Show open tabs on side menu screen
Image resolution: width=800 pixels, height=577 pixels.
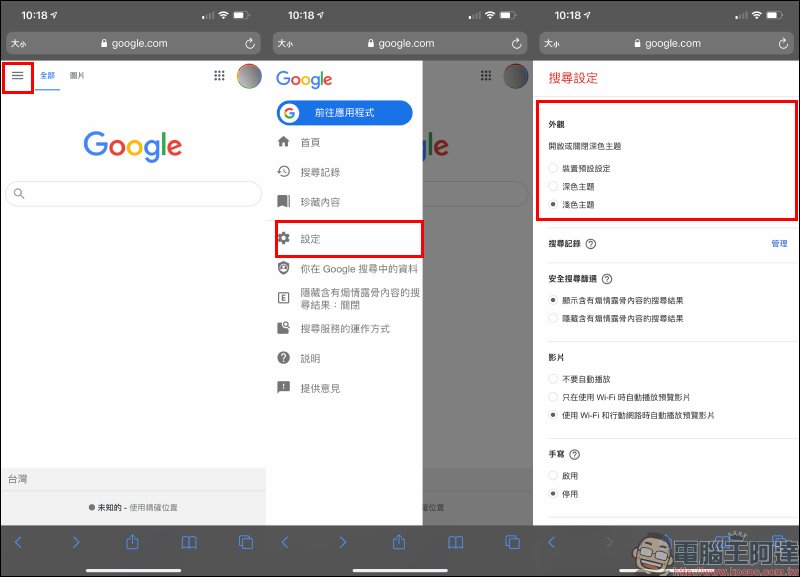pos(513,542)
